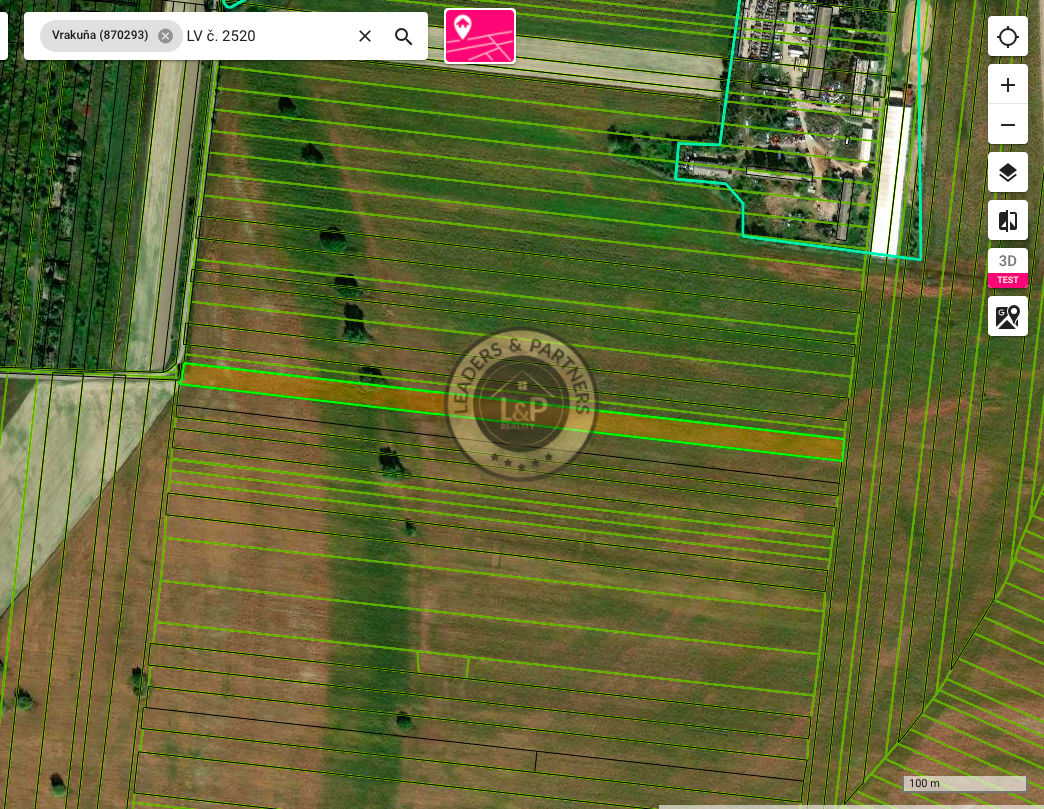
Task: Switch to 3D TEST view
Action: [1007, 268]
